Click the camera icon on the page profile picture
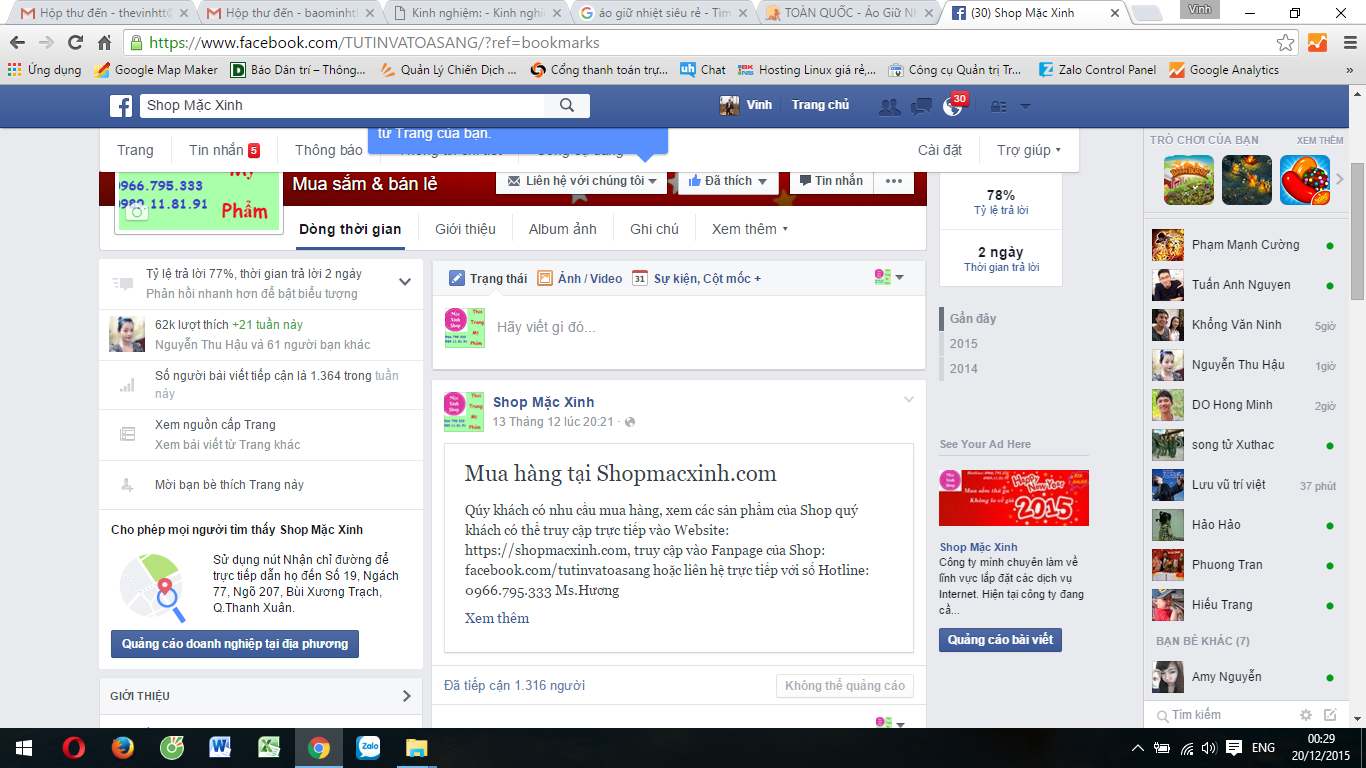1366x768 pixels. [x=137, y=210]
